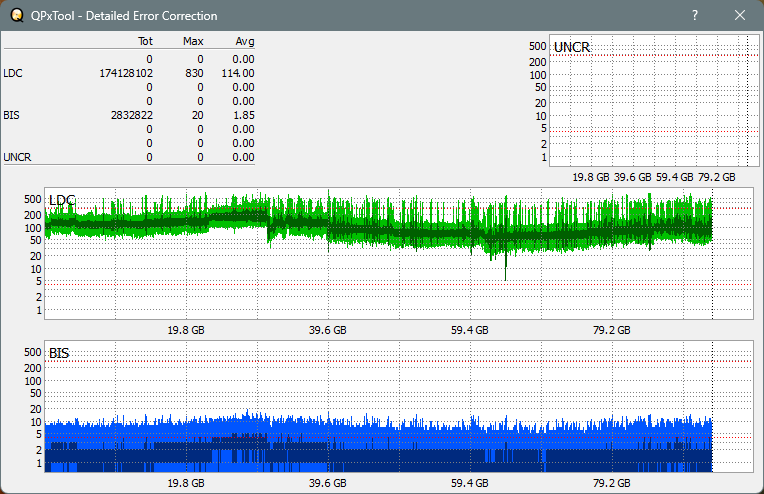The height and width of the screenshot is (494, 764).
Task: Click the UNCR row label in table
Action: click(x=17, y=157)
